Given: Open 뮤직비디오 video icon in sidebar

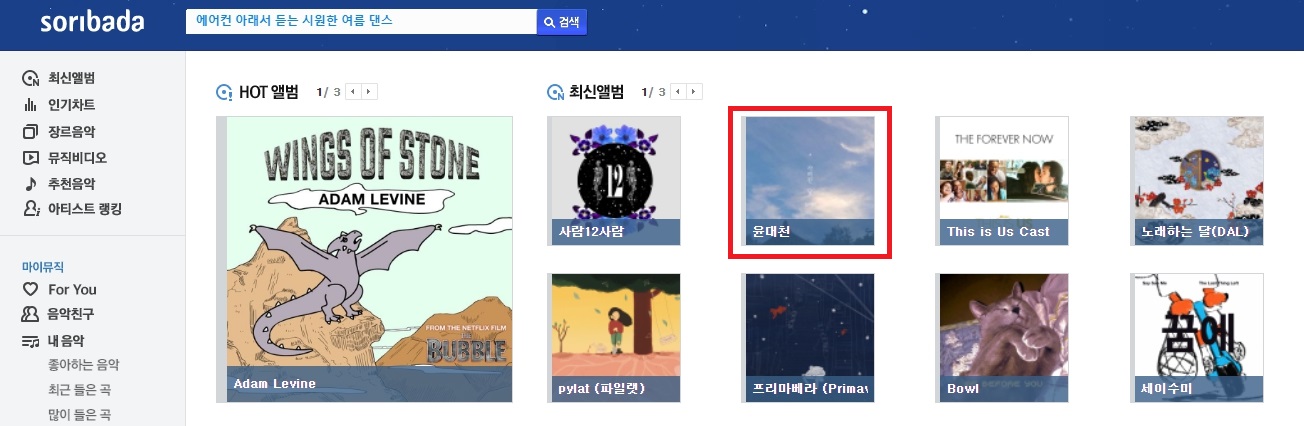Looking at the screenshot, I should coord(30,157).
